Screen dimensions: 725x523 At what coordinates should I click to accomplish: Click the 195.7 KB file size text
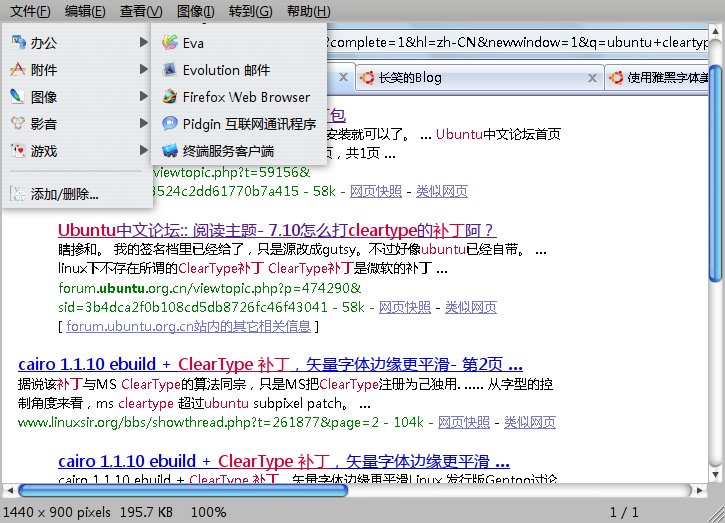pos(146,512)
